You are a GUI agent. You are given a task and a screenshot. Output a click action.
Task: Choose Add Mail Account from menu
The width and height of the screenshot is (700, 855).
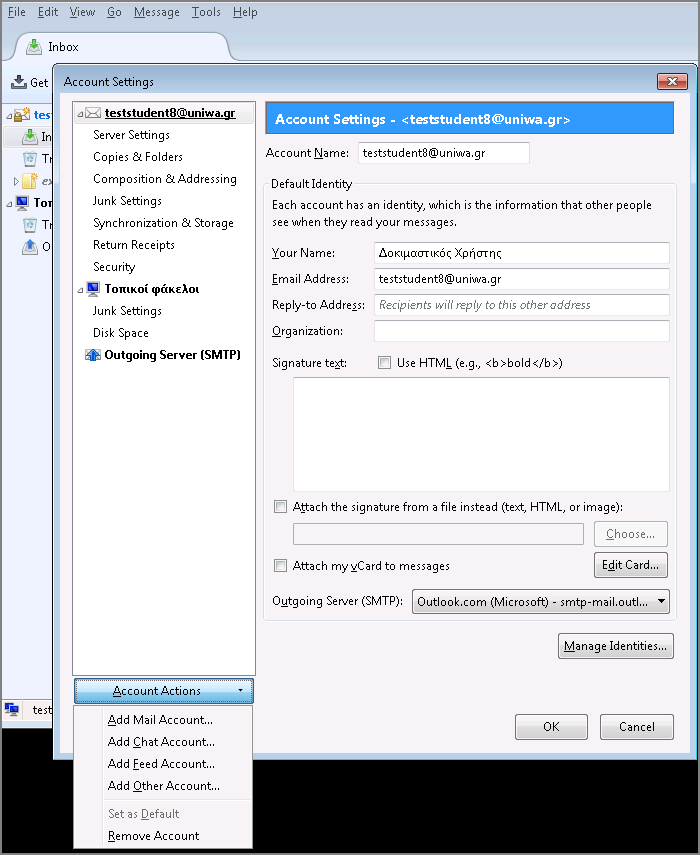pos(163,720)
